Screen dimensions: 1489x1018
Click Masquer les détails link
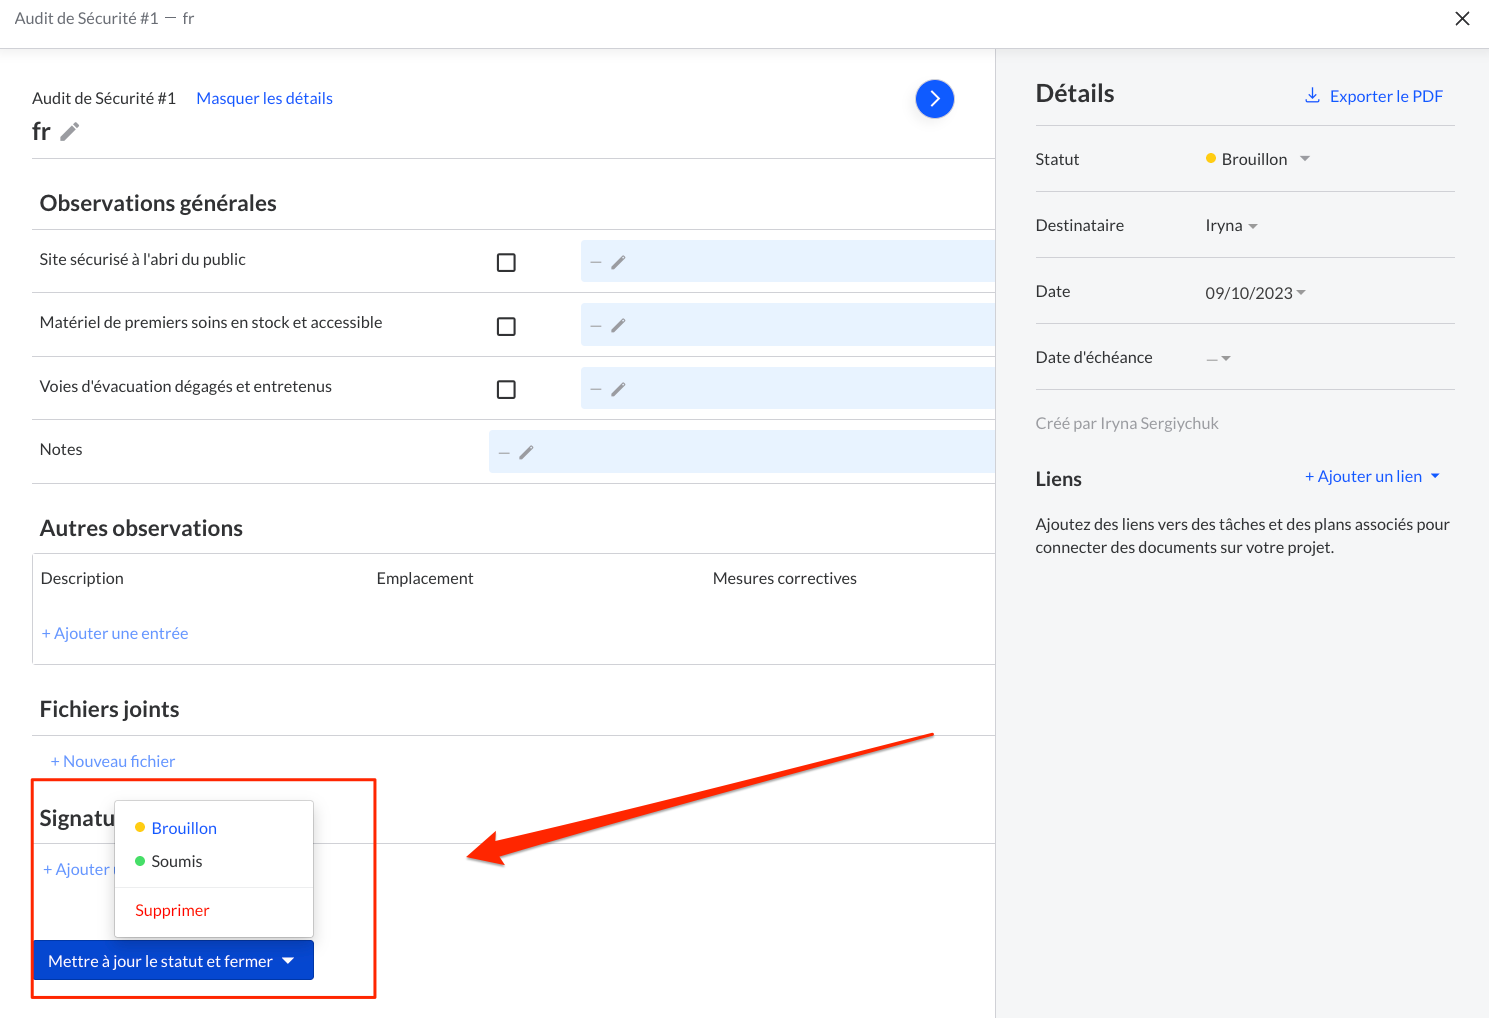click(264, 99)
